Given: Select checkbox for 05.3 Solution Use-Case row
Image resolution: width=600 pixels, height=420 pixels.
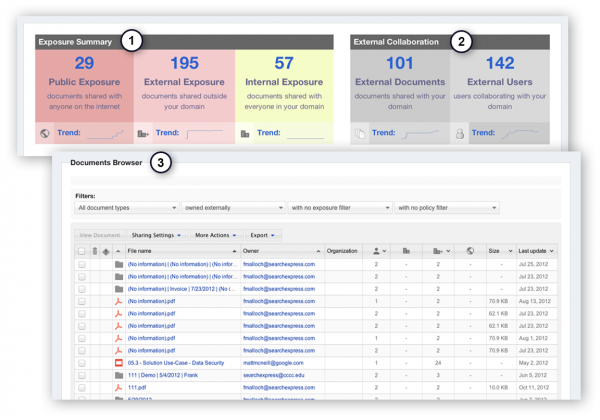Looking at the screenshot, I should (x=82, y=361).
